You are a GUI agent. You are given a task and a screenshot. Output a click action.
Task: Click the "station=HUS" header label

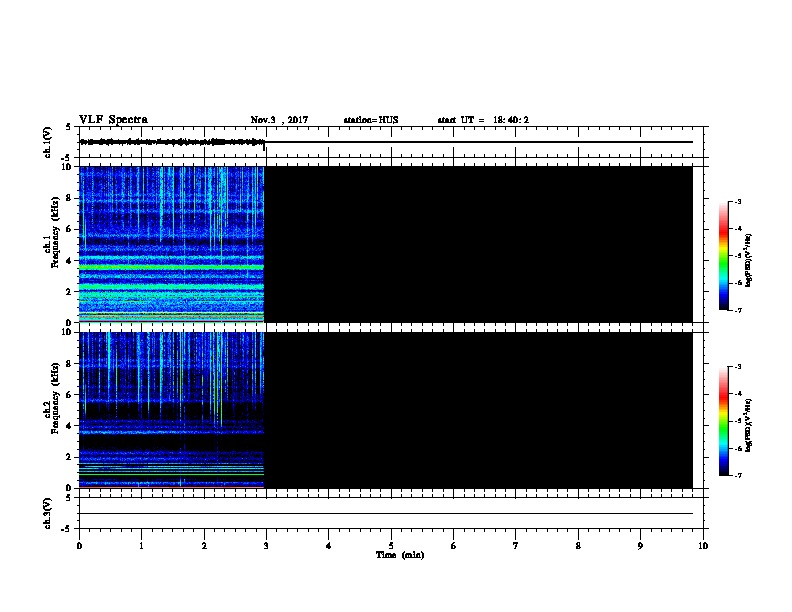pyautogui.click(x=371, y=120)
